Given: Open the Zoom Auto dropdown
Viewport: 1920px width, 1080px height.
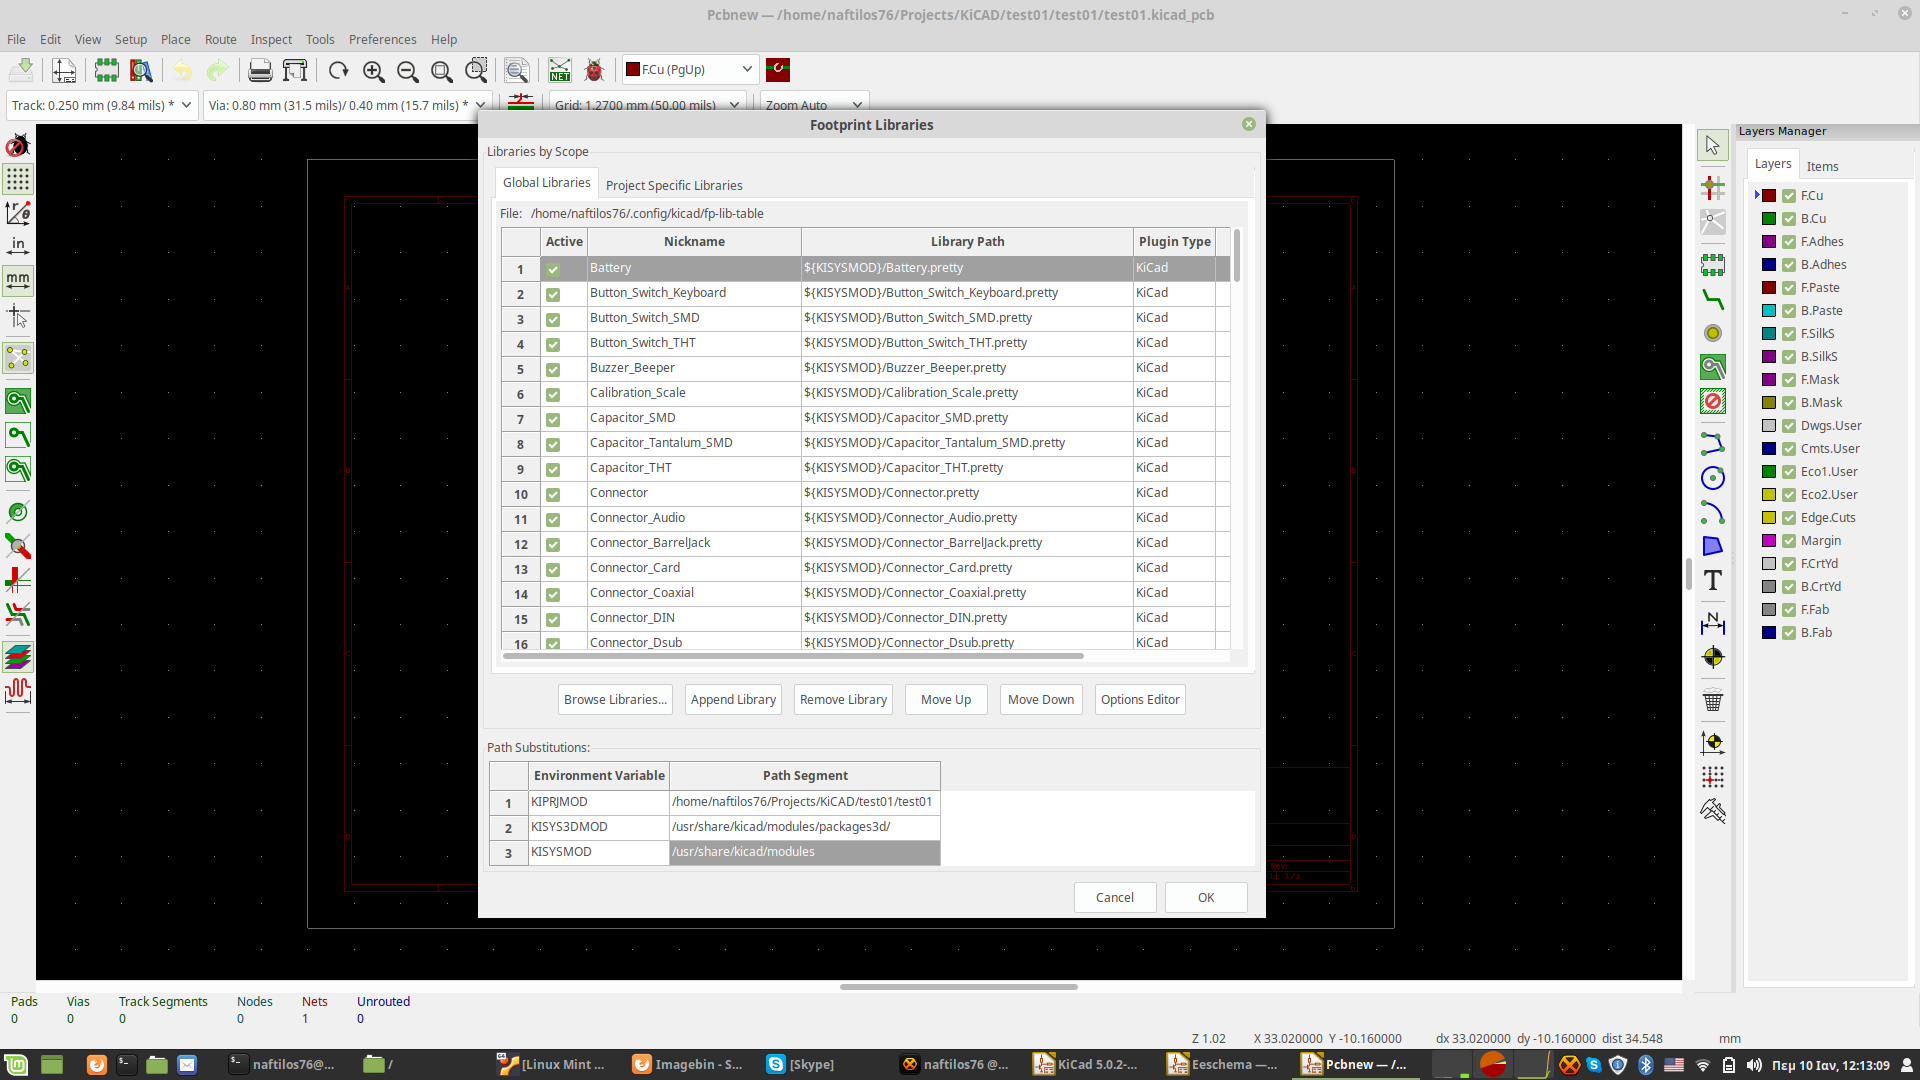Looking at the screenshot, I should click(x=814, y=105).
